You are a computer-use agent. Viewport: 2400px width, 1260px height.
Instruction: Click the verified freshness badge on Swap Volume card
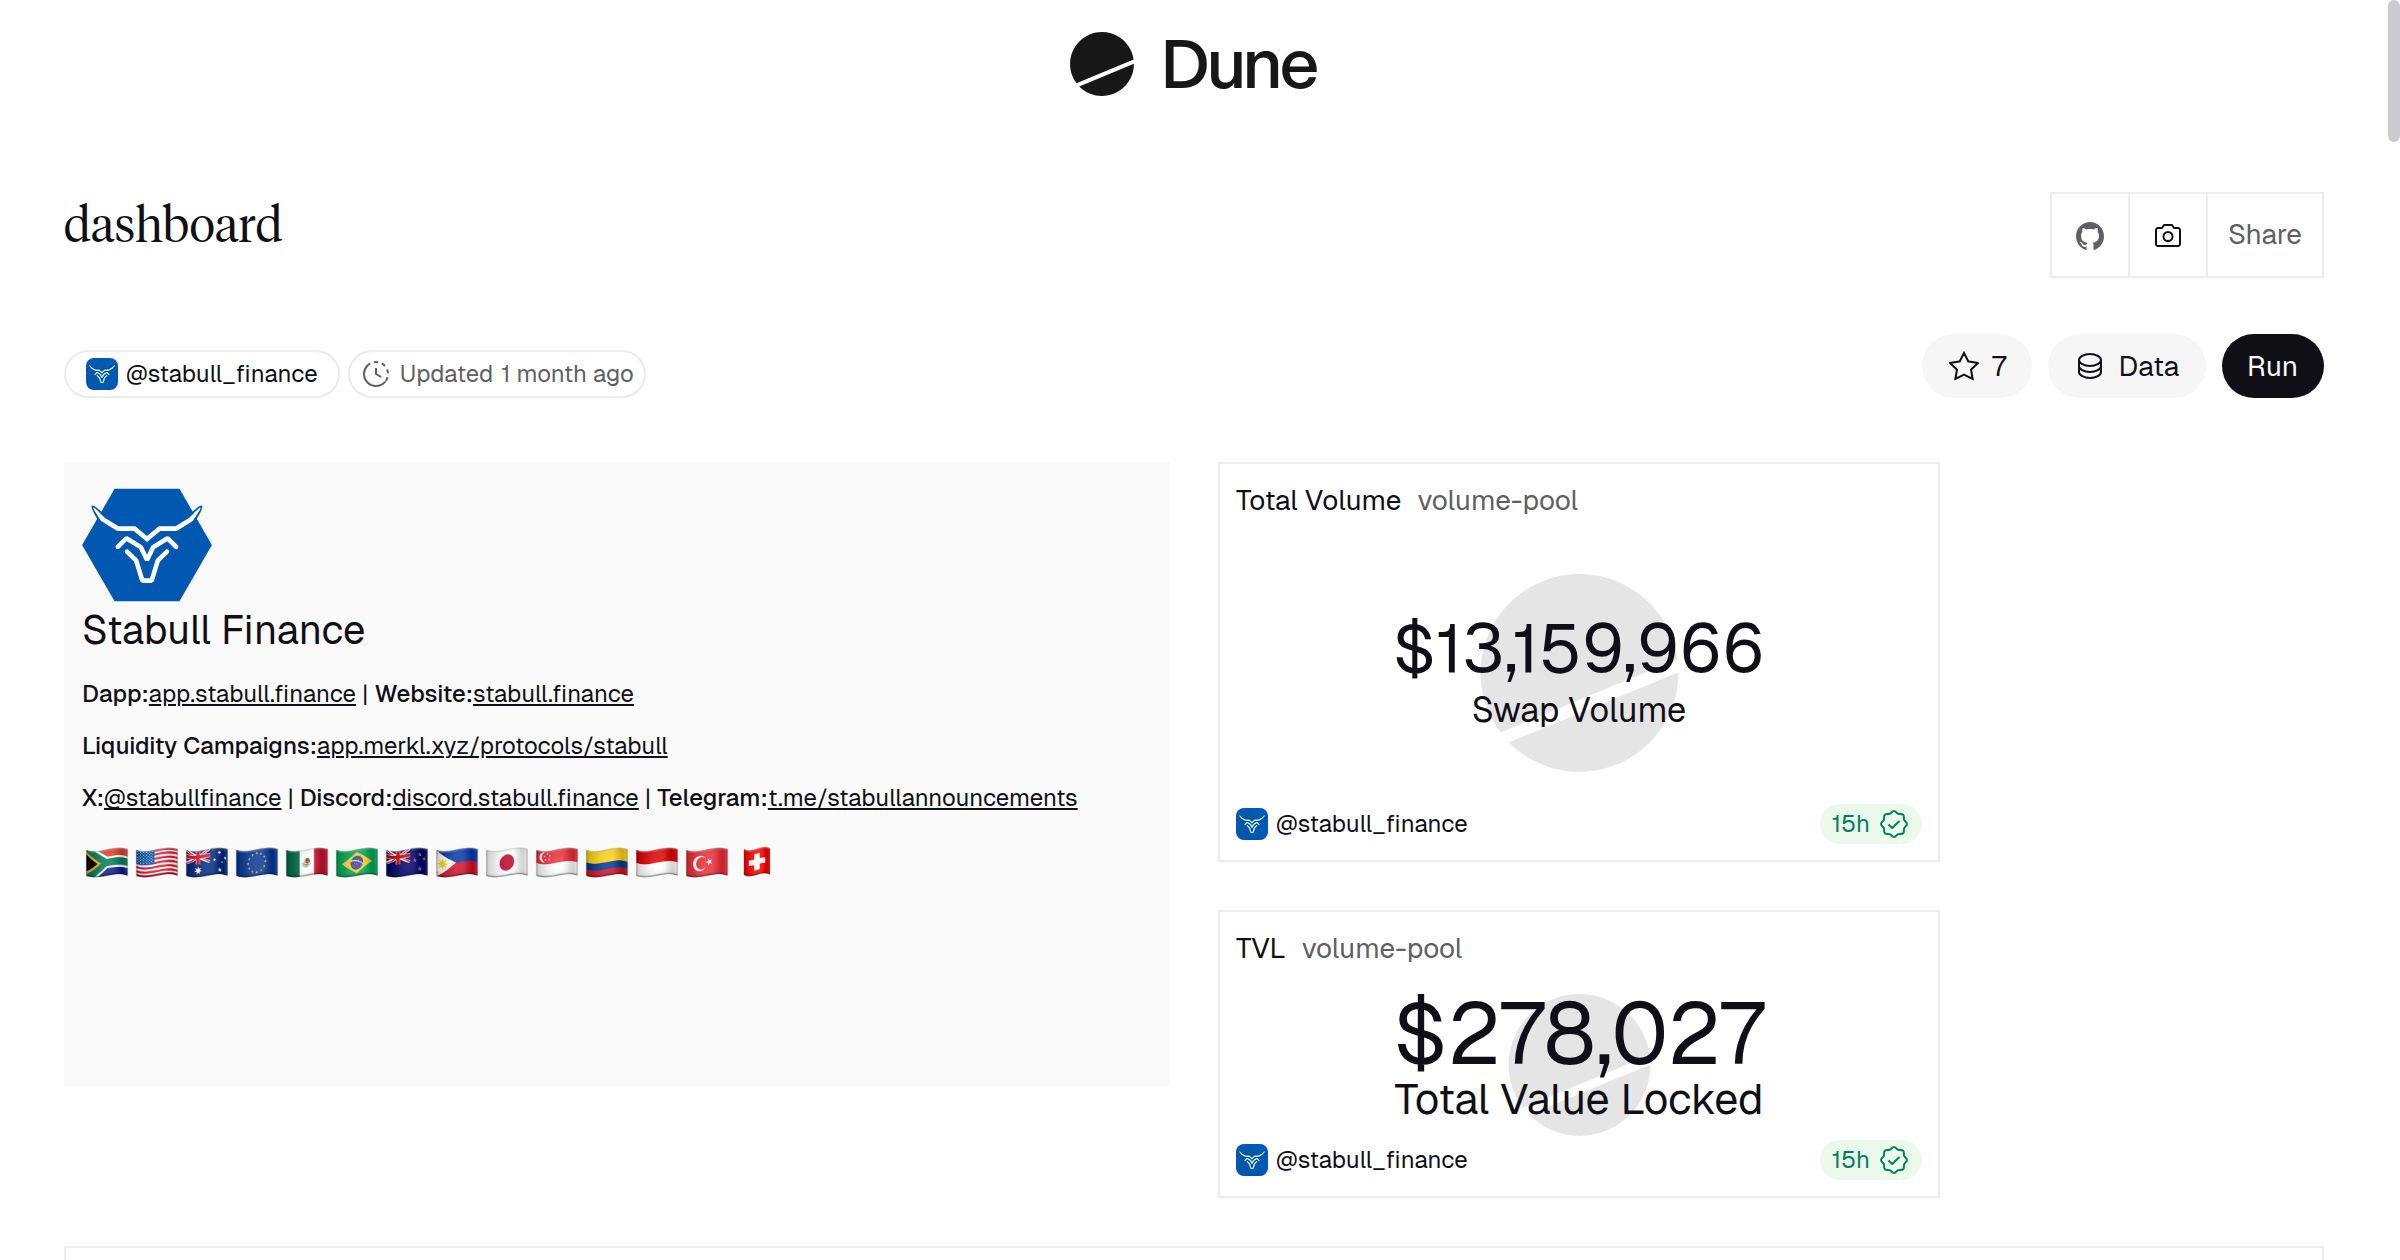[1893, 824]
